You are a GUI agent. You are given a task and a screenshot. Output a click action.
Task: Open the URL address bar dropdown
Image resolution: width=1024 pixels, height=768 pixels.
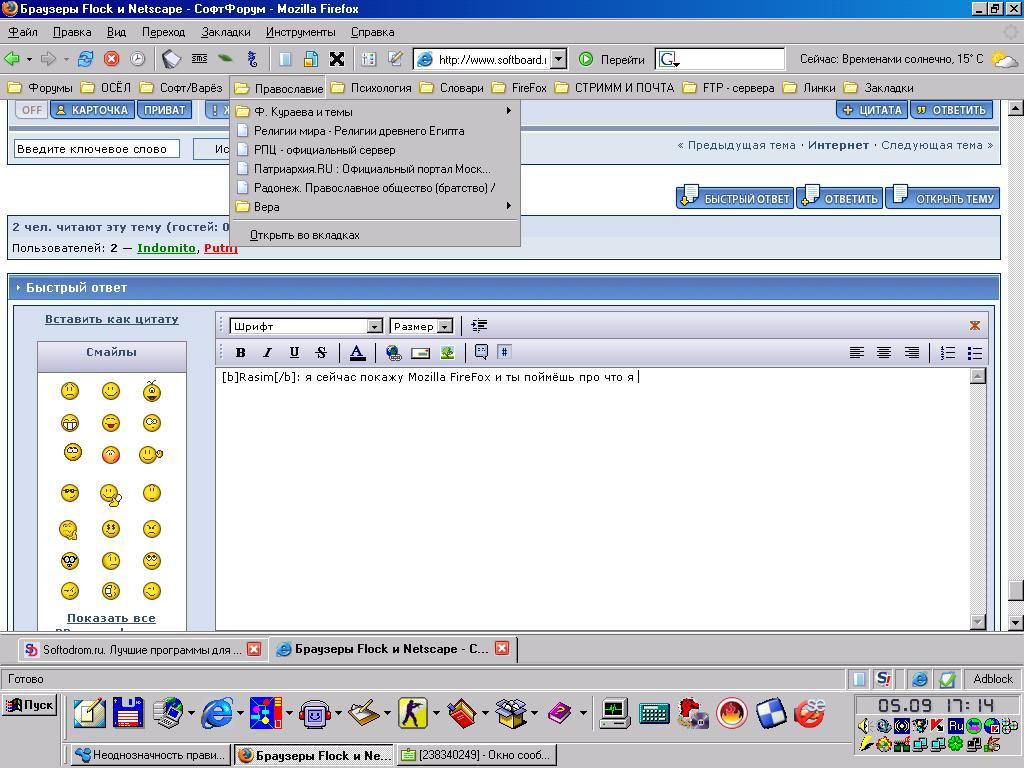(558, 59)
